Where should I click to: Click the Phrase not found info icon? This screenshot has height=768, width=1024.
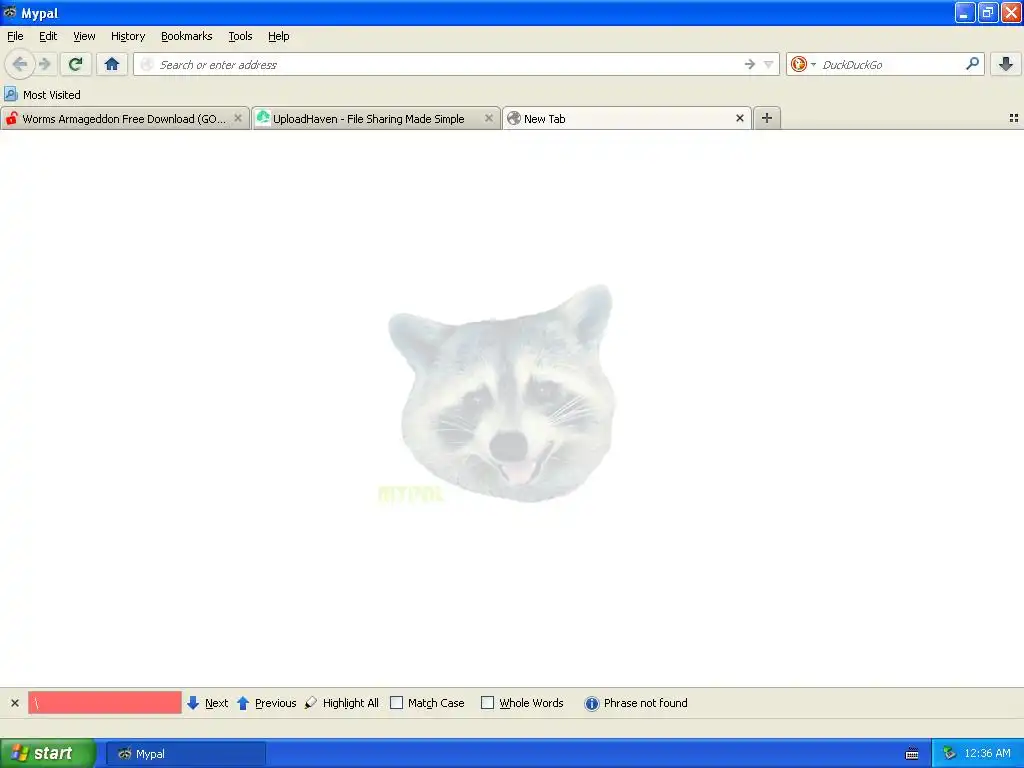[592, 703]
